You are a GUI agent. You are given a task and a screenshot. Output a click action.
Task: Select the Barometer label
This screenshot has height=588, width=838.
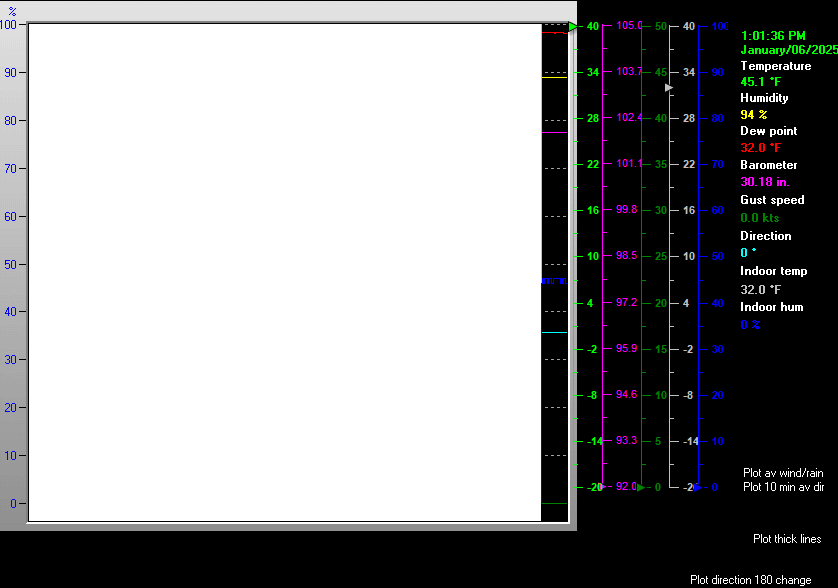point(769,165)
